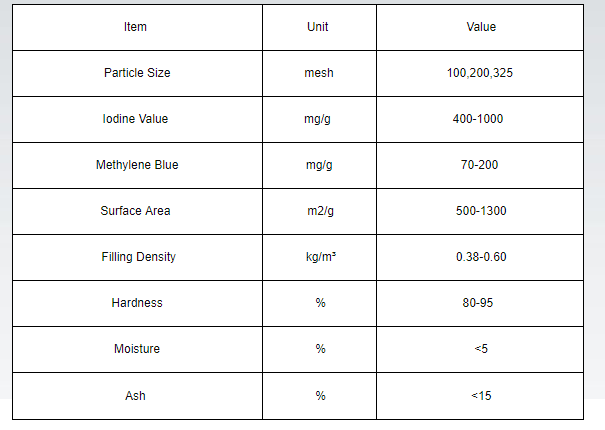Select the 'Surface Area' cell
This screenshot has height=430, width=605.
click(136, 211)
